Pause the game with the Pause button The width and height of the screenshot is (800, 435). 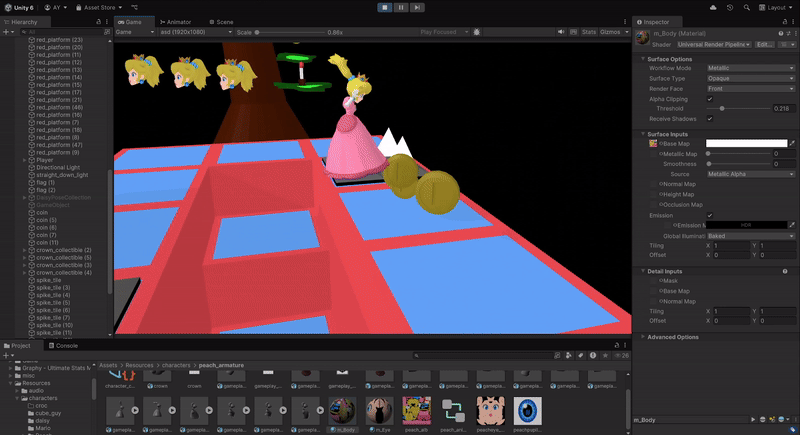[x=401, y=8]
